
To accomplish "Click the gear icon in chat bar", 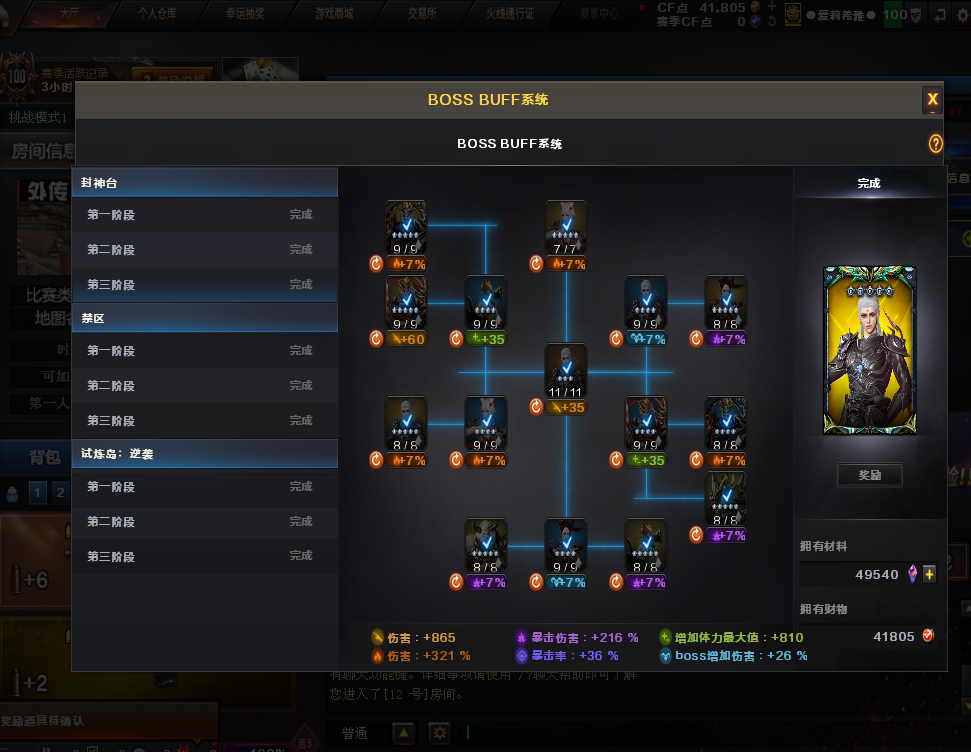I will (439, 733).
